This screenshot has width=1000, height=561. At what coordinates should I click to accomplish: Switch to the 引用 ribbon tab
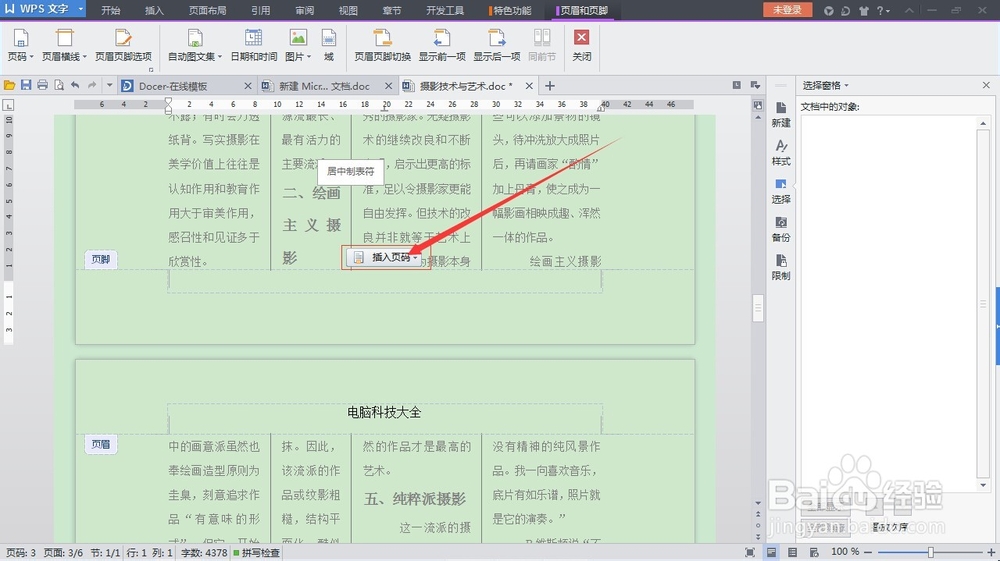(x=260, y=10)
